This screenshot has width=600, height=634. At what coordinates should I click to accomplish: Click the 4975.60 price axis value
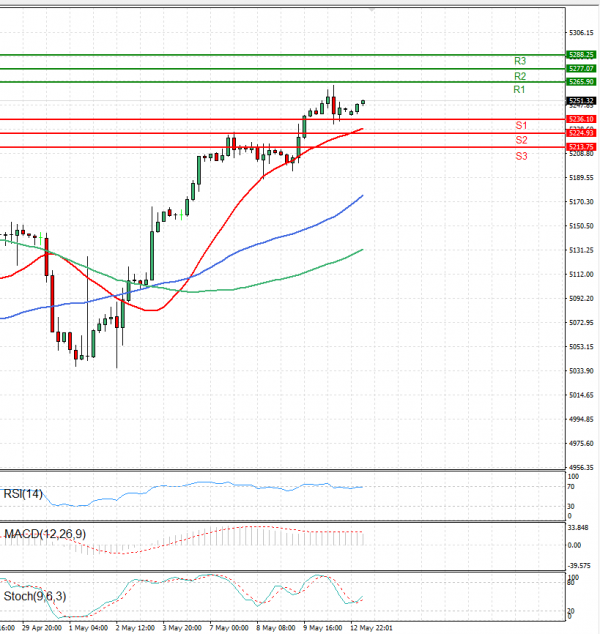pos(581,444)
